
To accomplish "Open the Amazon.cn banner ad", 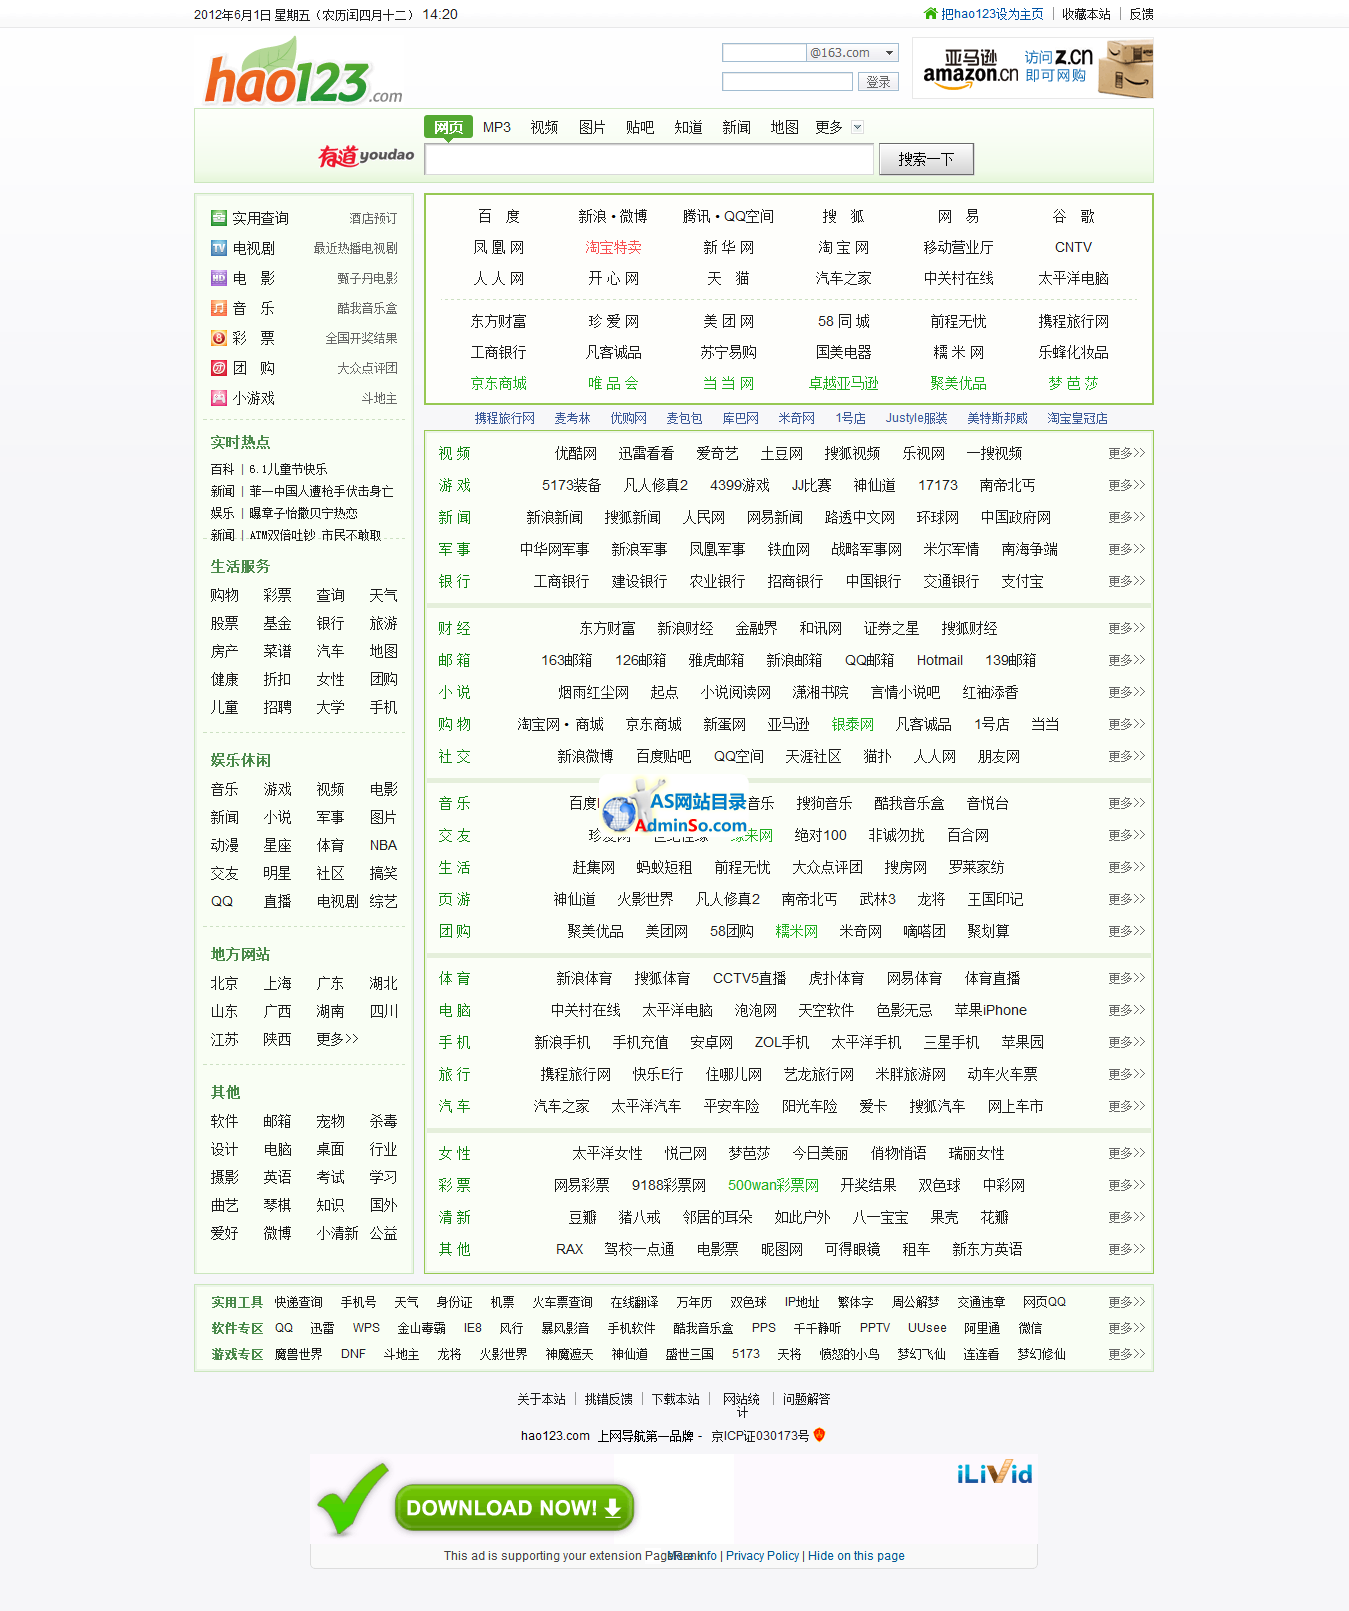I will coord(1032,68).
